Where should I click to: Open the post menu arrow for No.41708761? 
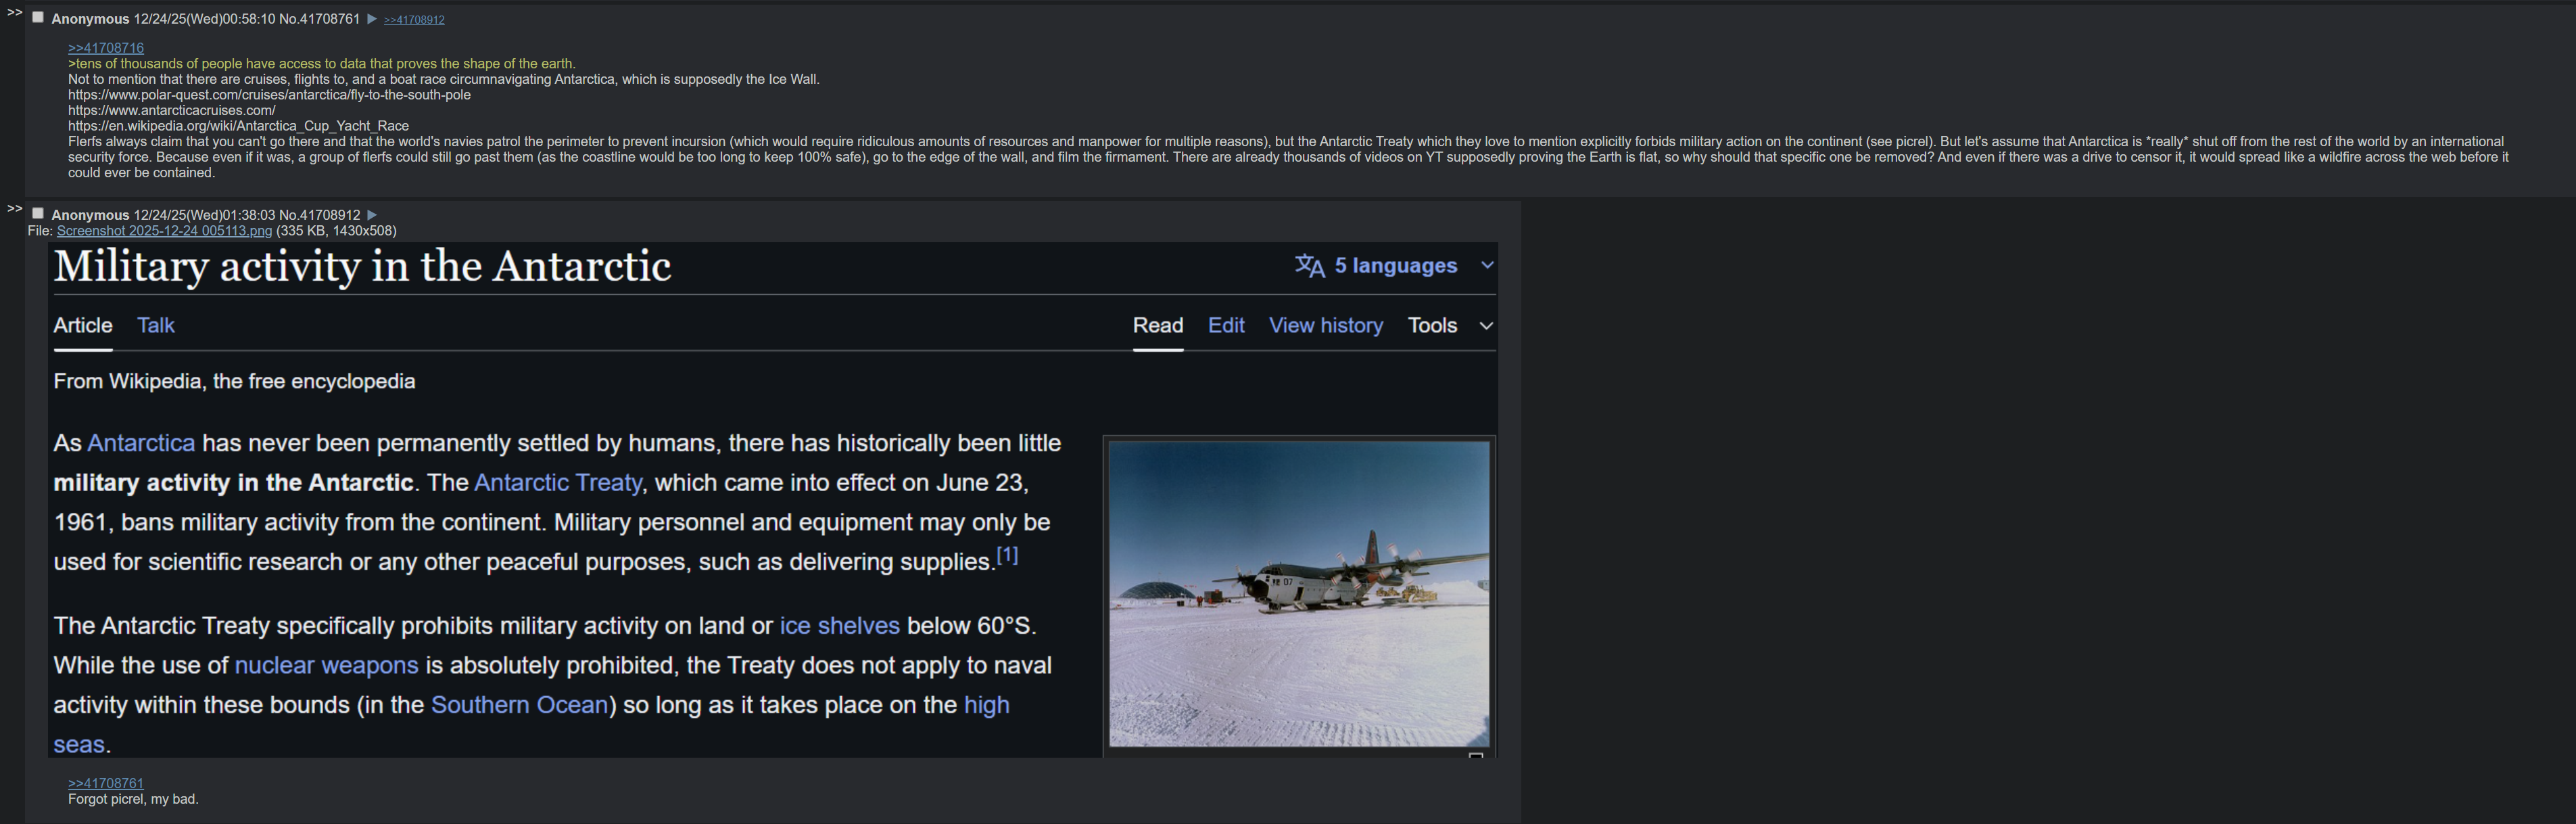[372, 19]
